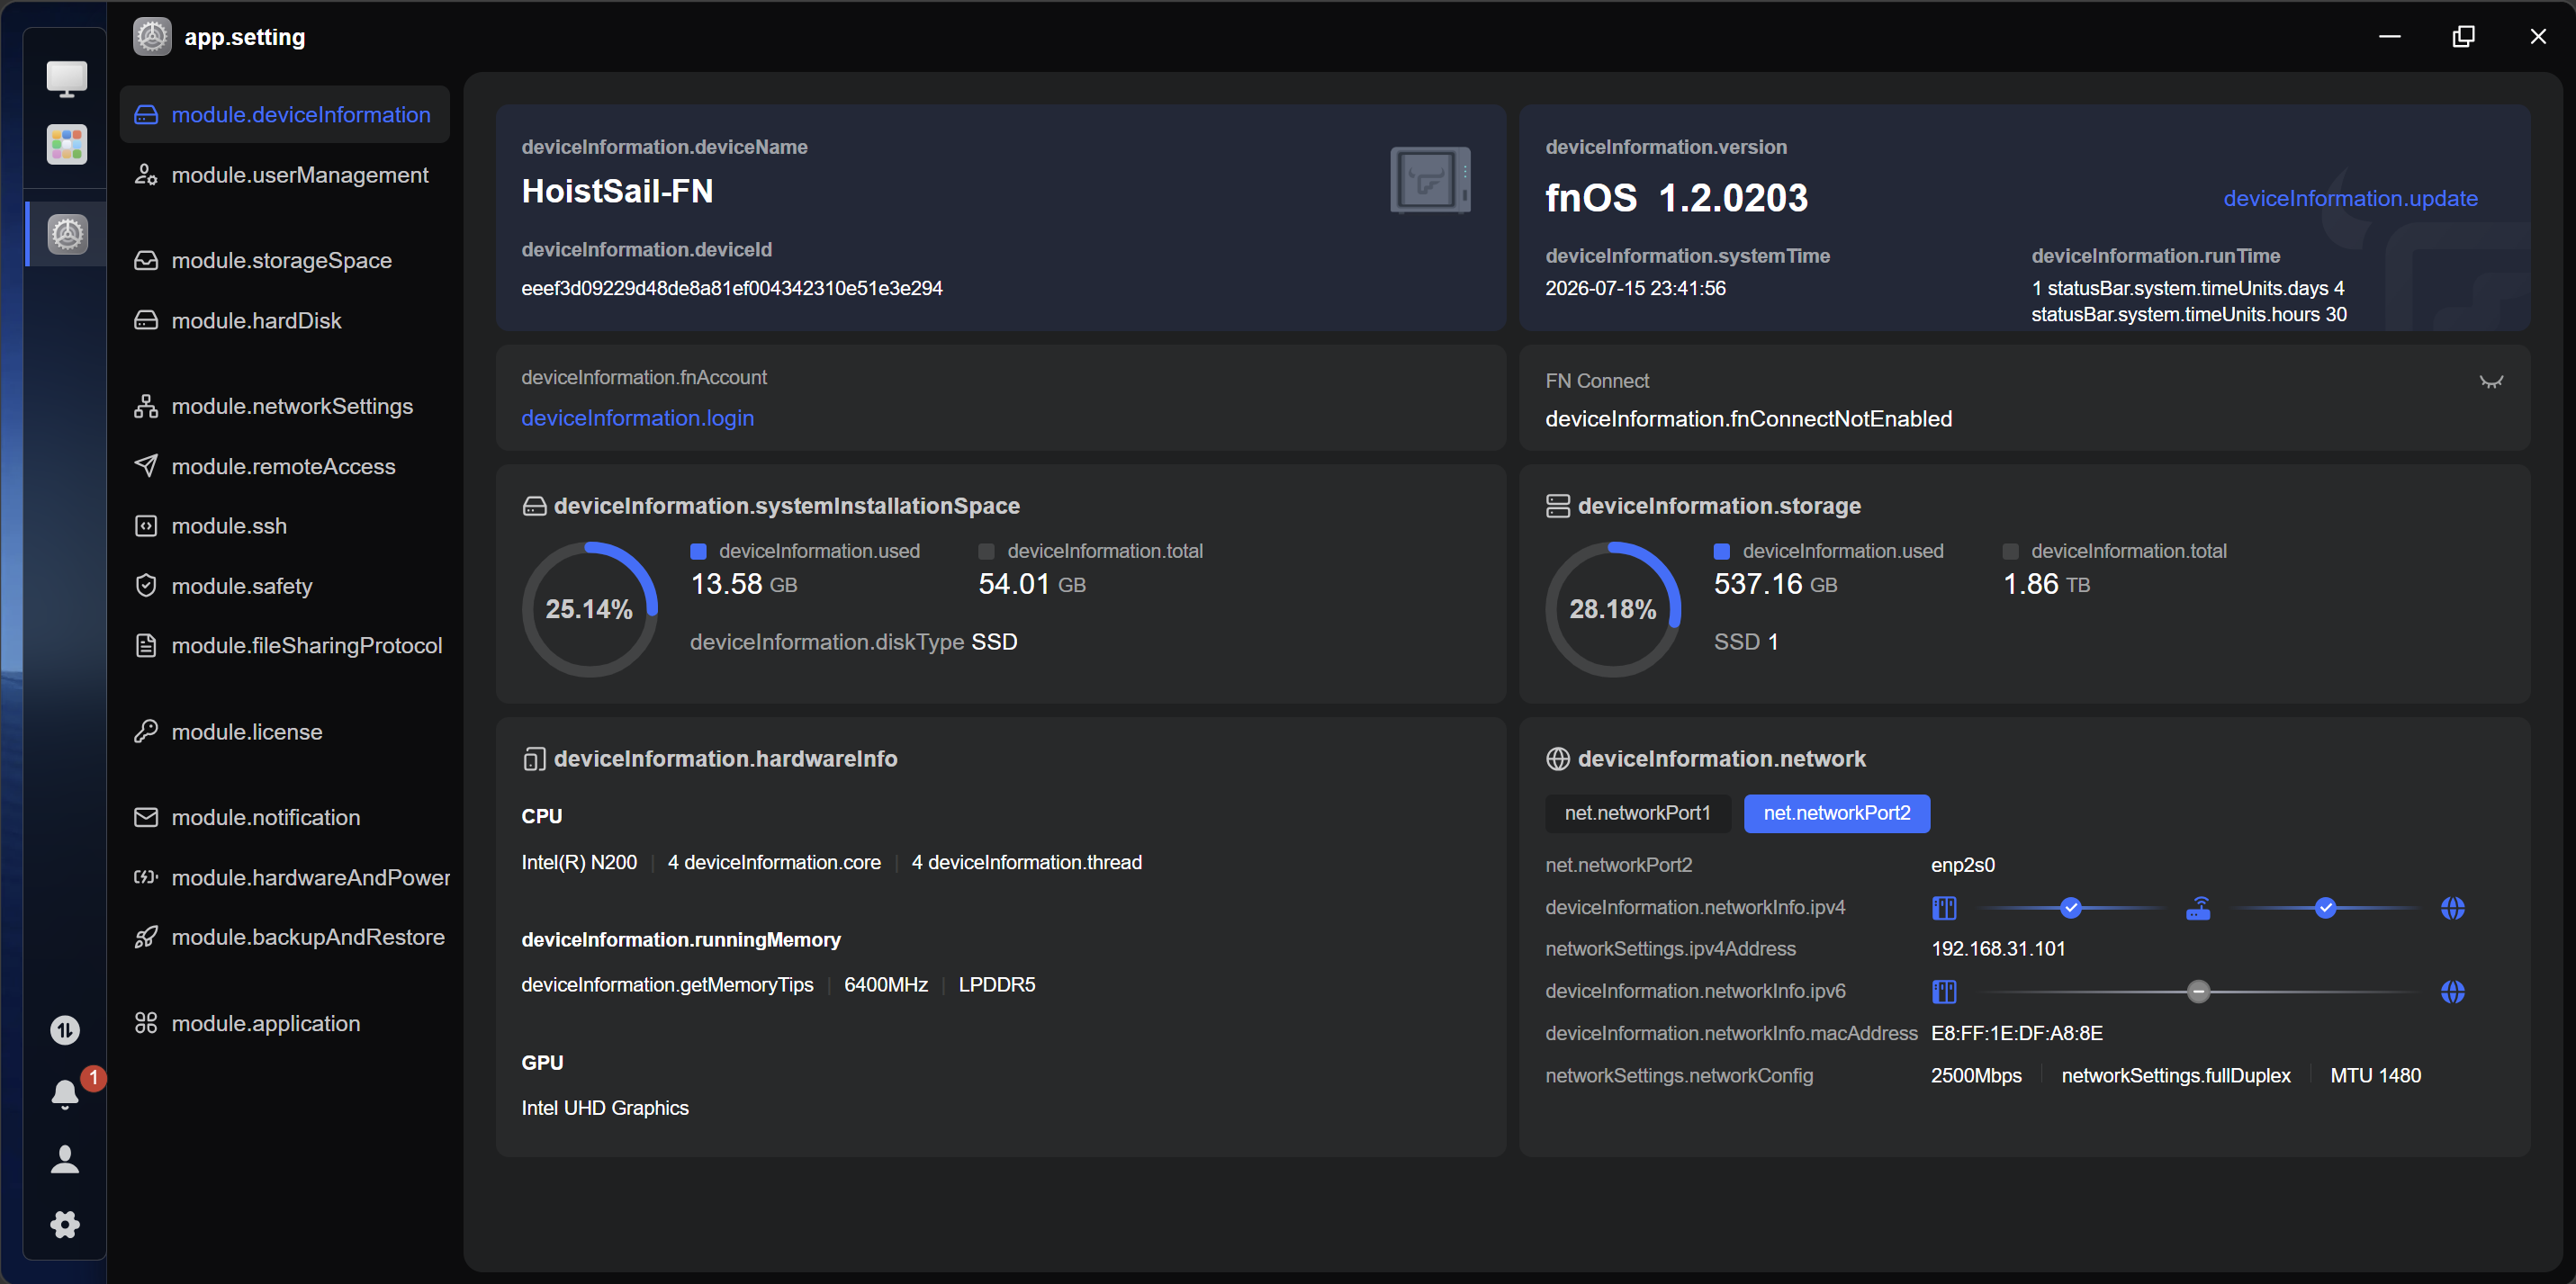Screen dimensions: 2576x1284
Task: Open the gear icon at dock bottom
Action: (x=65, y=1224)
